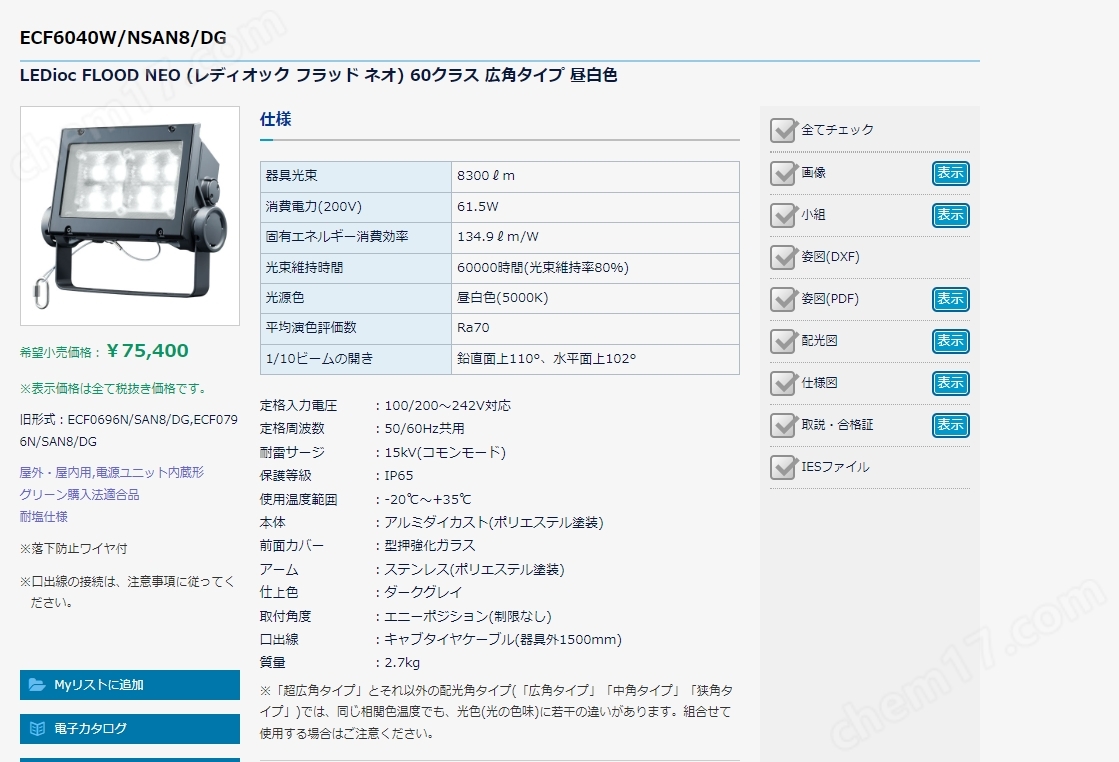Toggle the 小組 checkbox
This screenshot has height=762, width=1119.
tap(783, 215)
